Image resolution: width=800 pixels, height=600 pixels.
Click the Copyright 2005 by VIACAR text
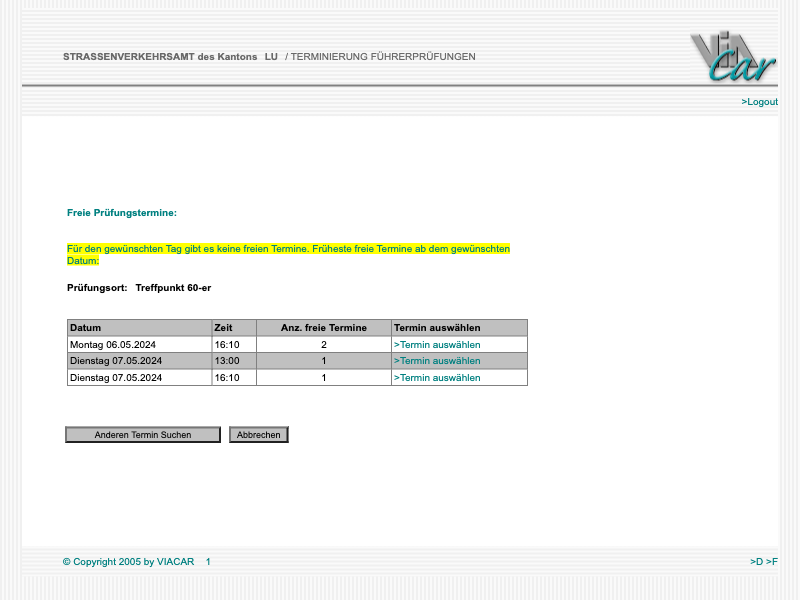pos(127,562)
